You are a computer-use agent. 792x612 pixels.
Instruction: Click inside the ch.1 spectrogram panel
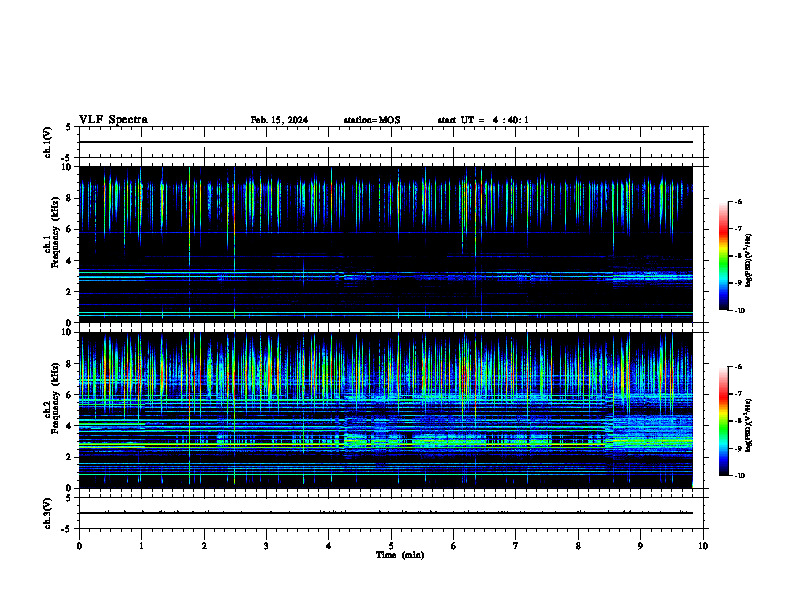point(386,244)
